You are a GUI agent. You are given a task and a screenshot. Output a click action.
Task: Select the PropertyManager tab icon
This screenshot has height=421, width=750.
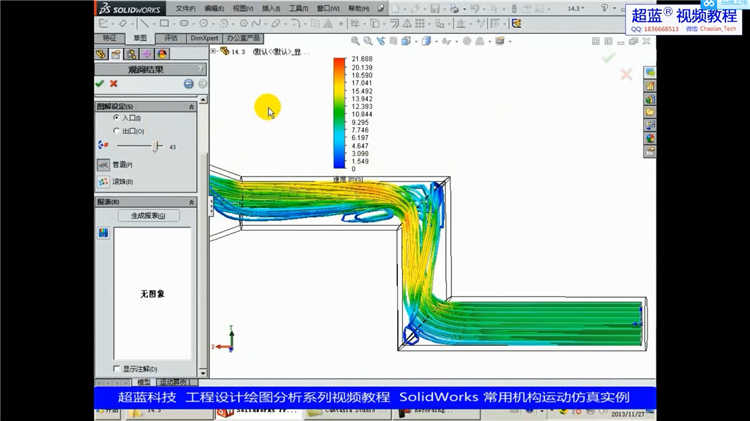[x=116, y=54]
